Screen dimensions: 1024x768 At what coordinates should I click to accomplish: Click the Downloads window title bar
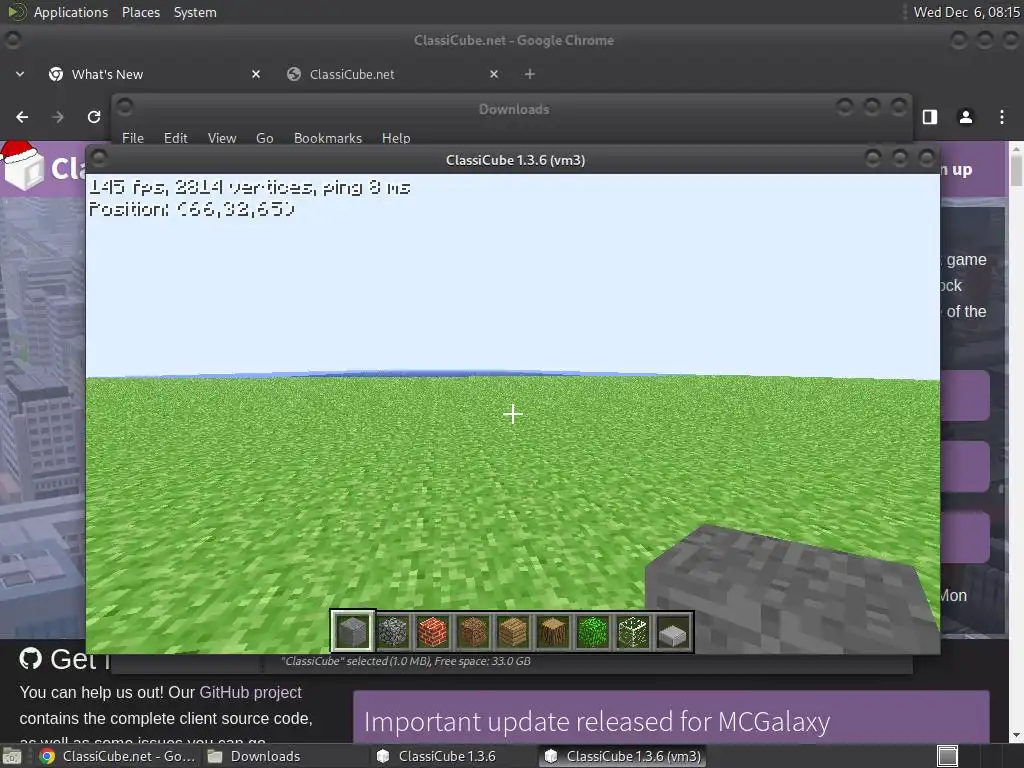[x=513, y=109]
